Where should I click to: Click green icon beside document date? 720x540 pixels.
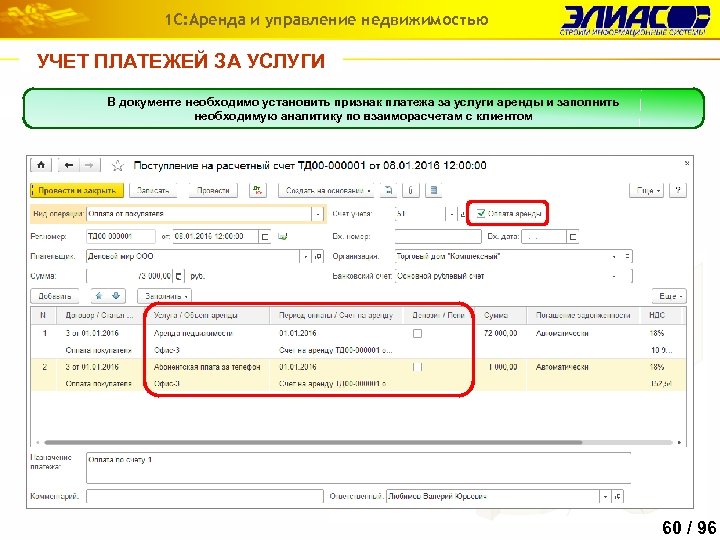point(282,236)
